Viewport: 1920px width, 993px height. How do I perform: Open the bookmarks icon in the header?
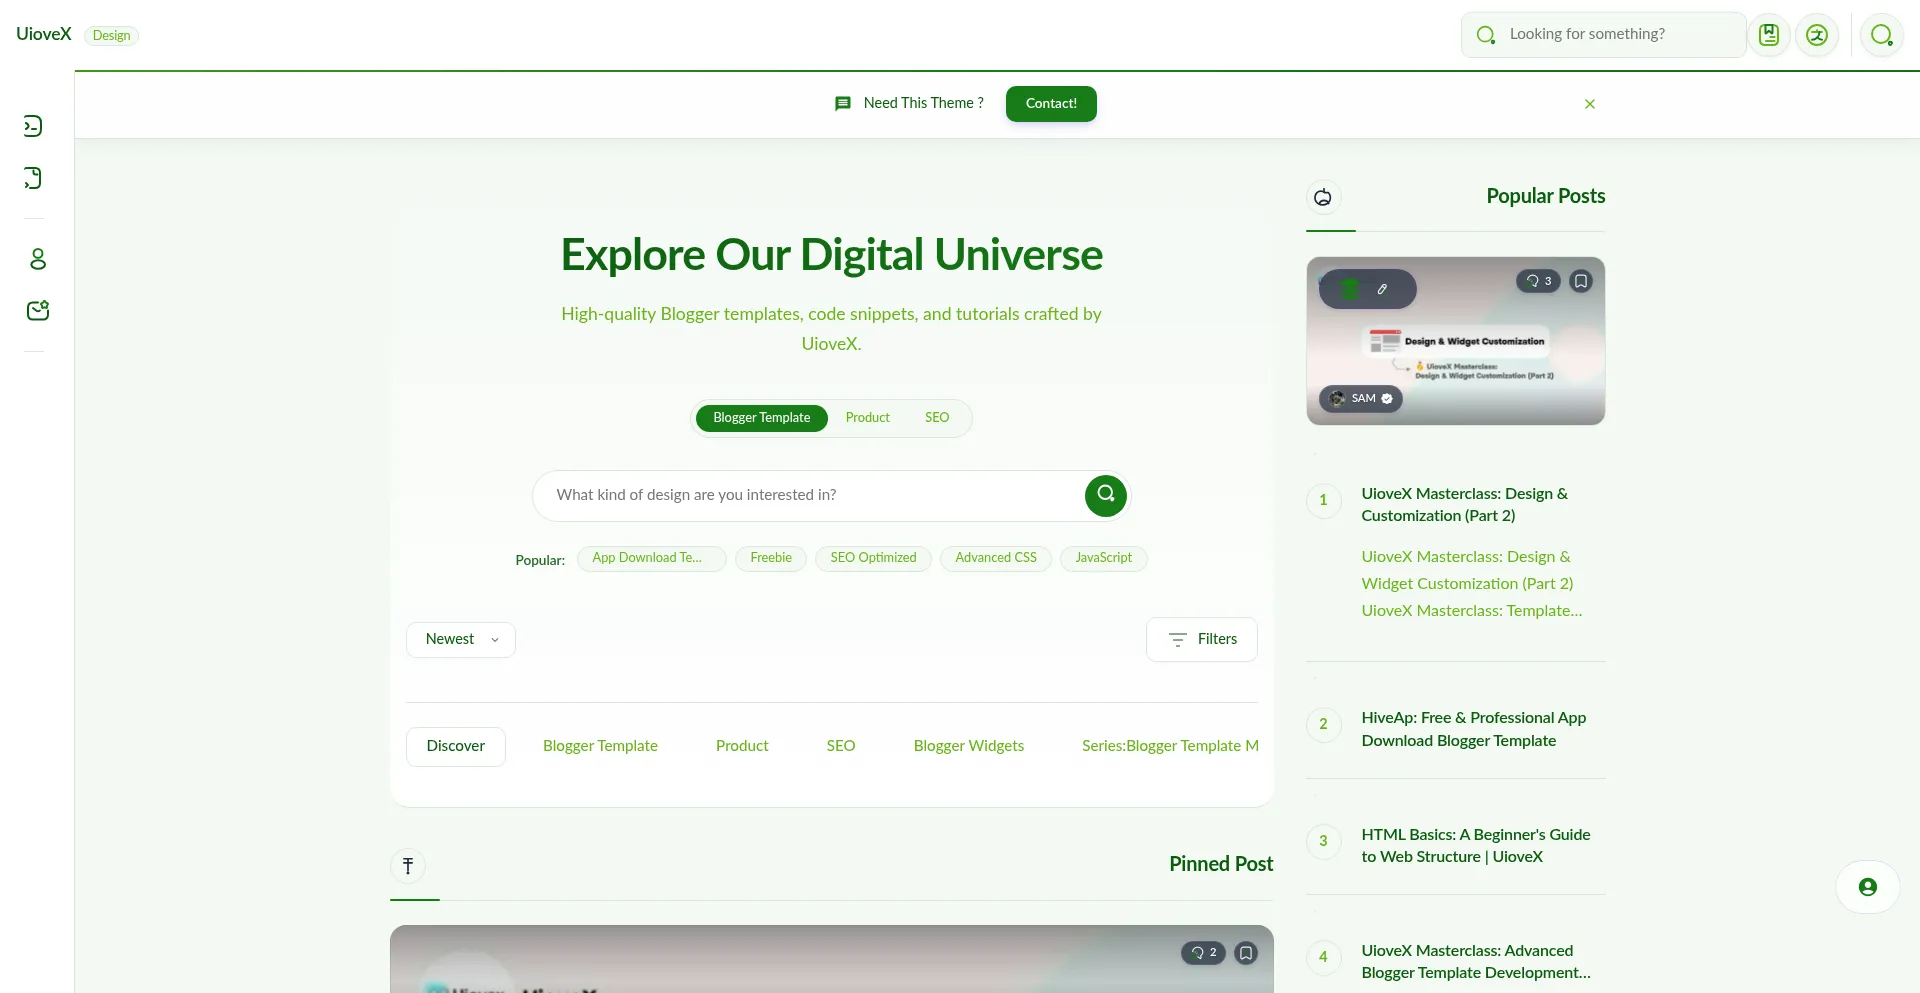click(1769, 35)
